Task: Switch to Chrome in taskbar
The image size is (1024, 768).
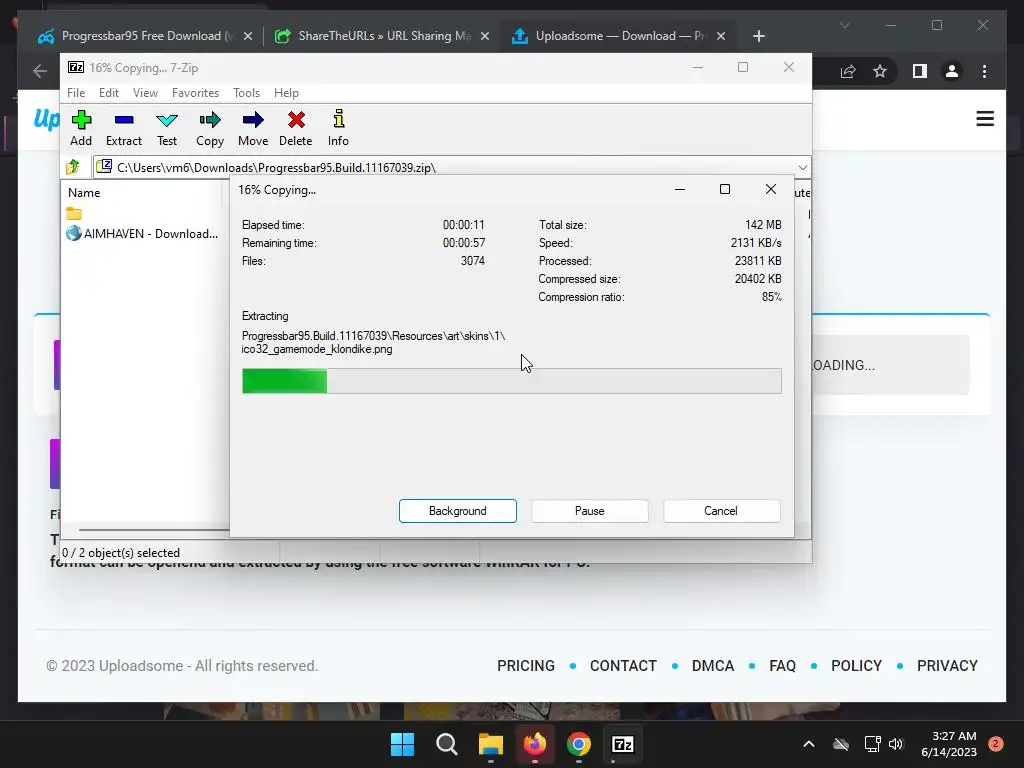Action: pyautogui.click(x=579, y=744)
